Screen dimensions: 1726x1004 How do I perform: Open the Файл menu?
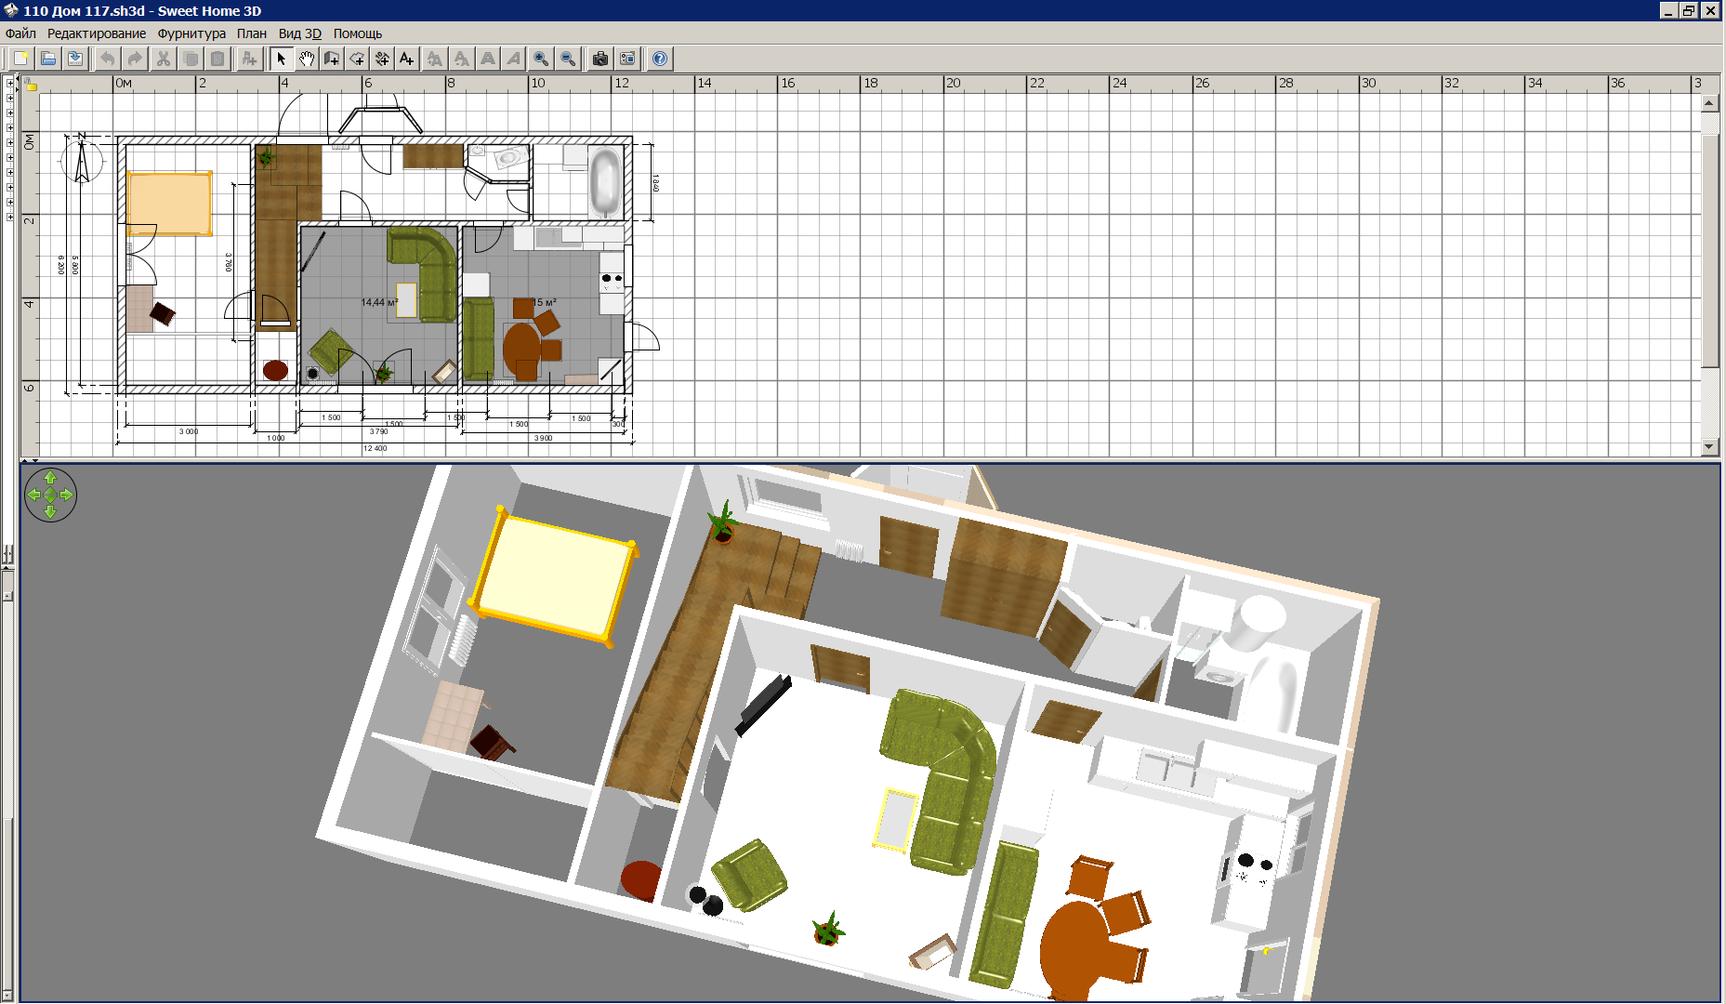[x=21, y=33]
